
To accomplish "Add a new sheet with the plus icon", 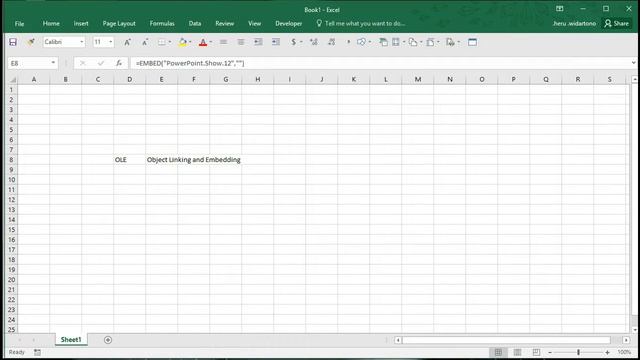I will pos(108,340).
